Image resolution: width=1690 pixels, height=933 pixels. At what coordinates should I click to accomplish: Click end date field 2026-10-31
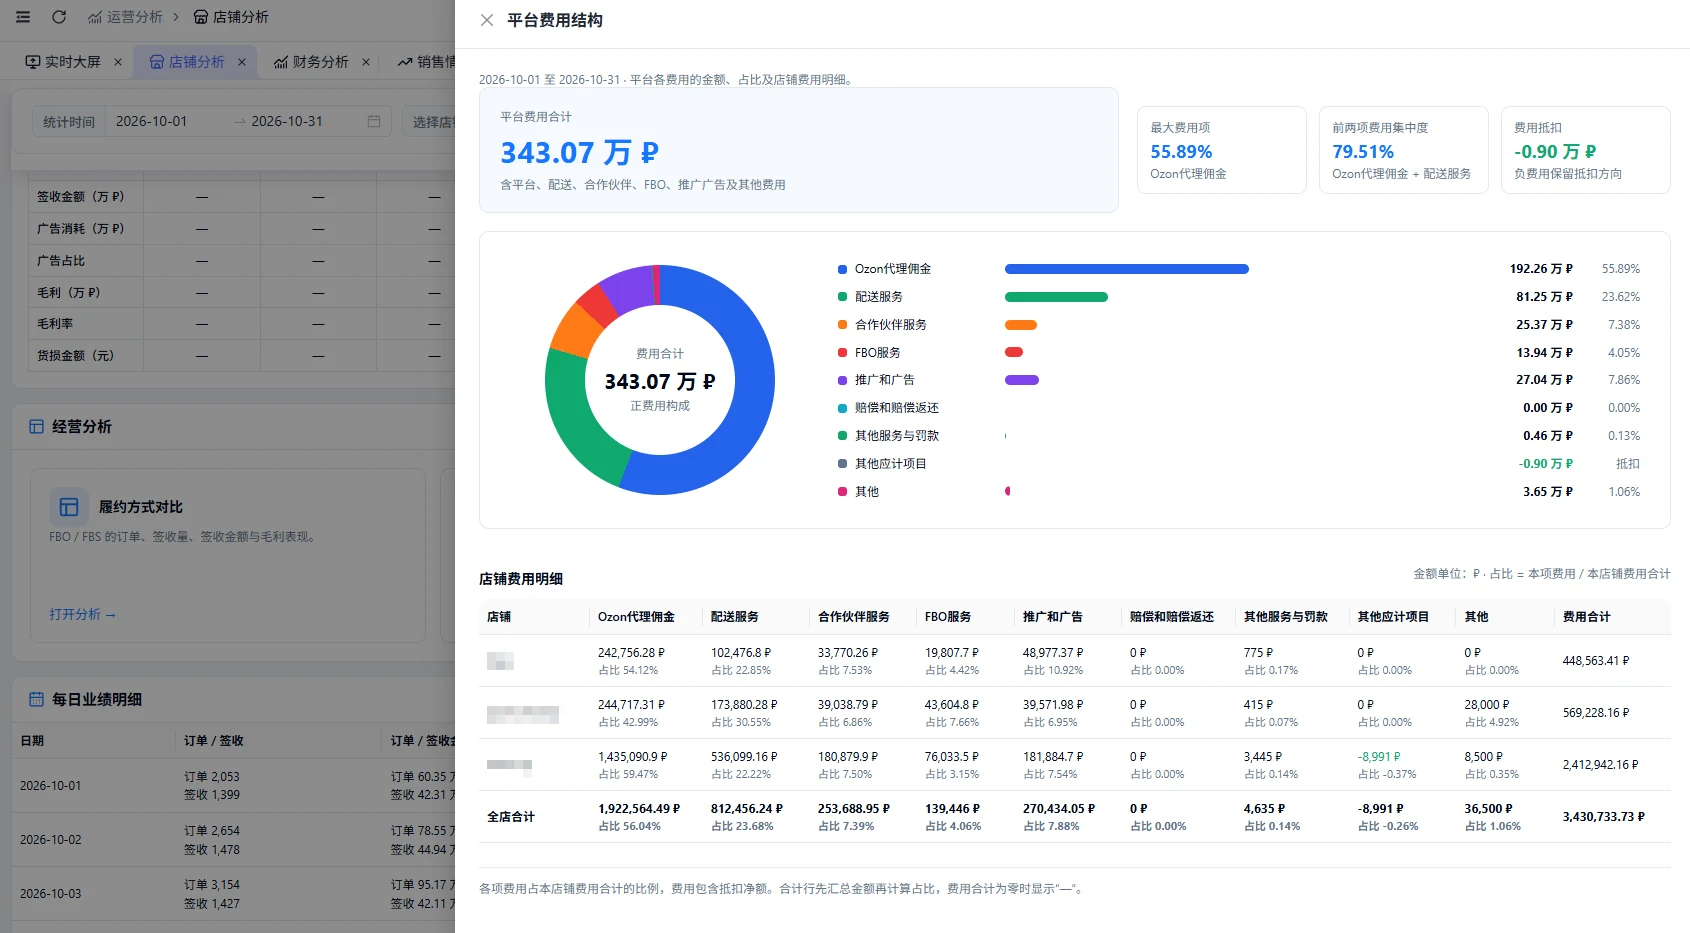287,121
